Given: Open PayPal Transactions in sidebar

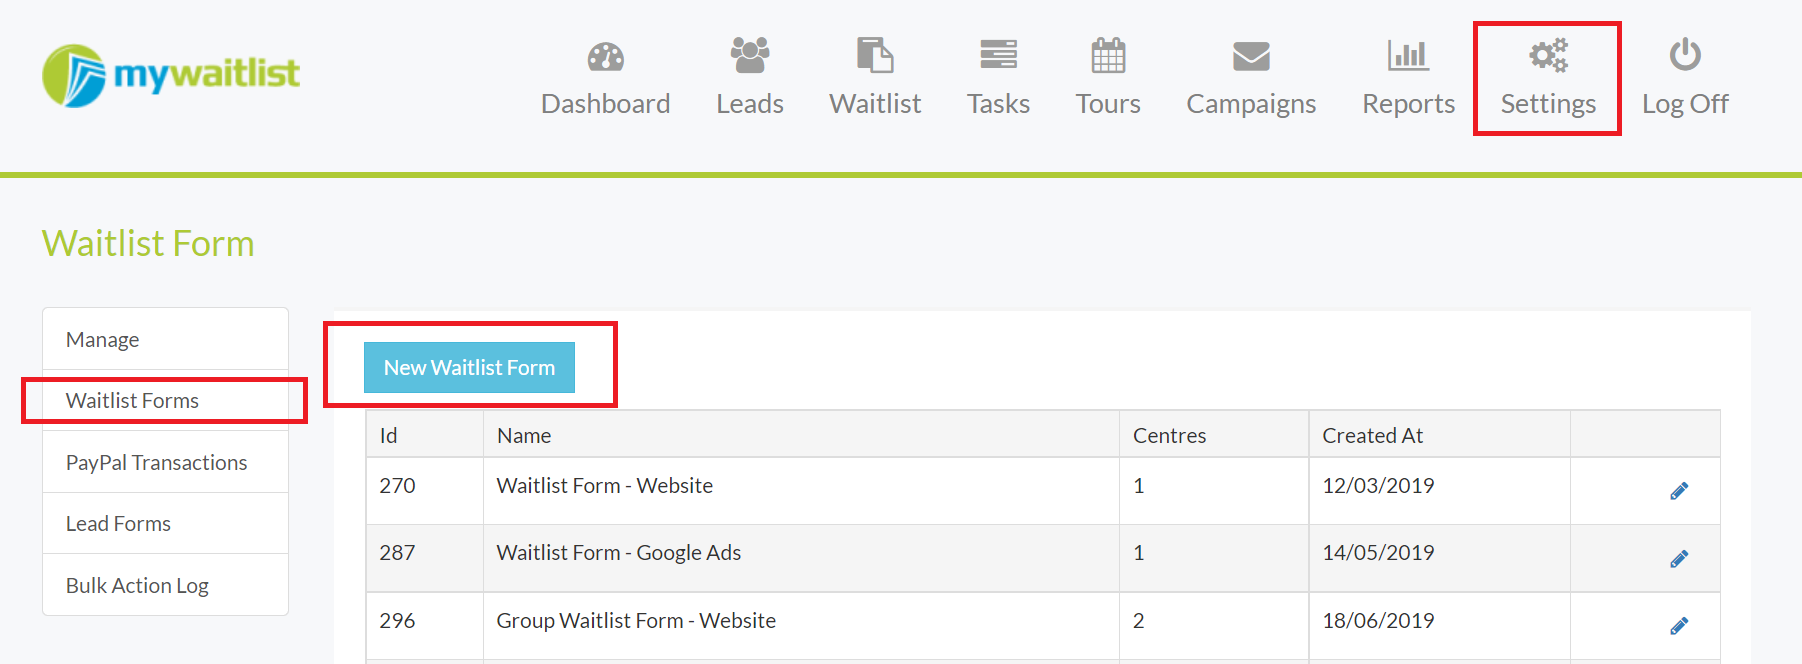Looking at the screenshot, I should 165,463.
